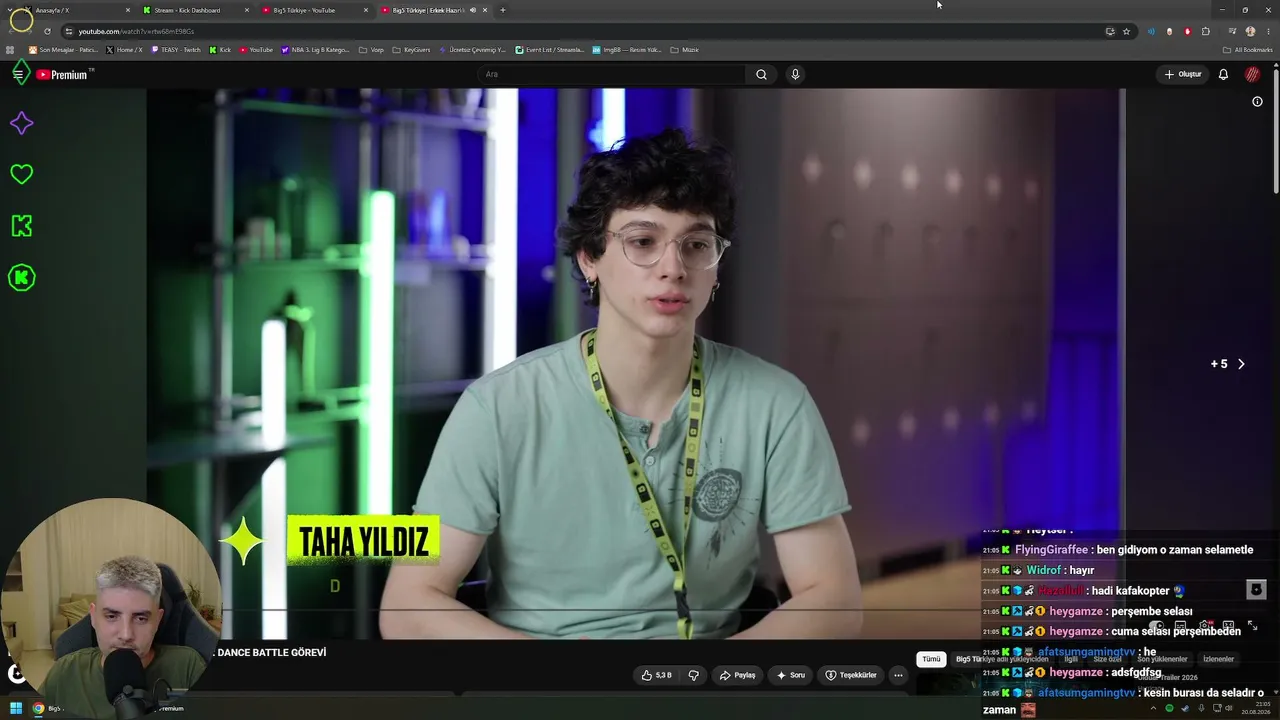
Task: Select the Tümü filter chip
Action: (x=931, y=659)
